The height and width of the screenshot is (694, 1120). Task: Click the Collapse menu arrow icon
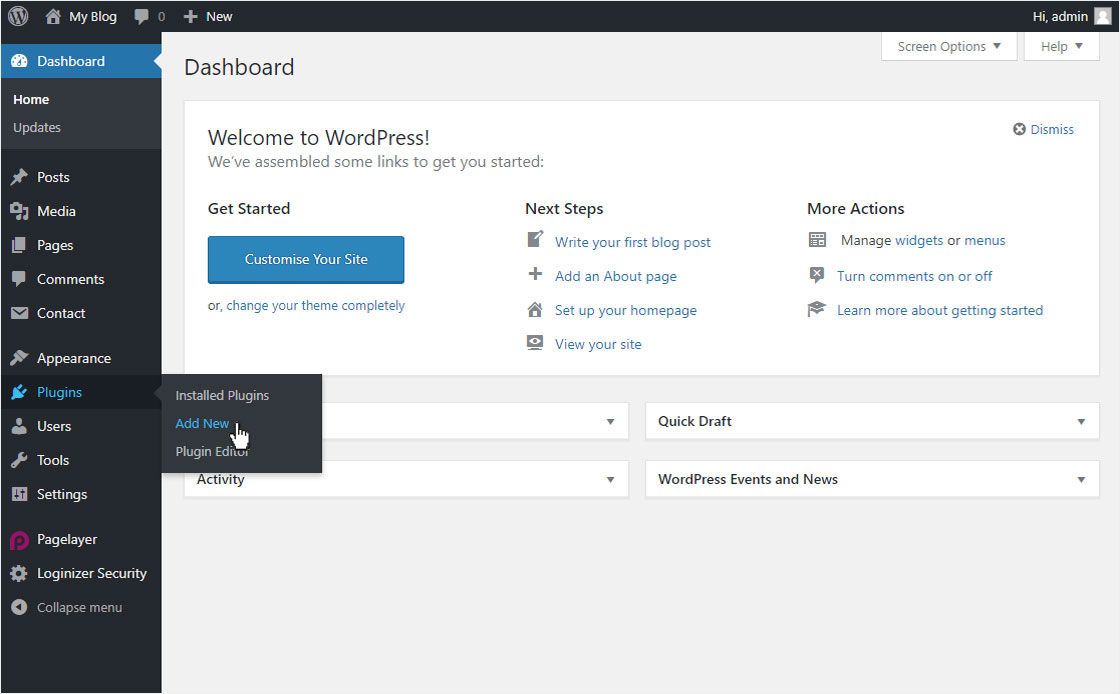click(19, 608)
